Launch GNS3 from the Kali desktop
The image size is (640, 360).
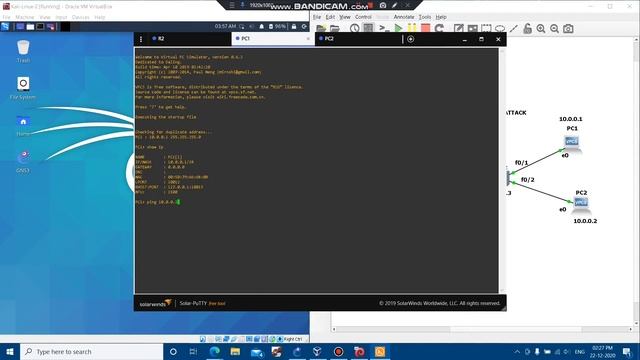[x=23, y=157]
